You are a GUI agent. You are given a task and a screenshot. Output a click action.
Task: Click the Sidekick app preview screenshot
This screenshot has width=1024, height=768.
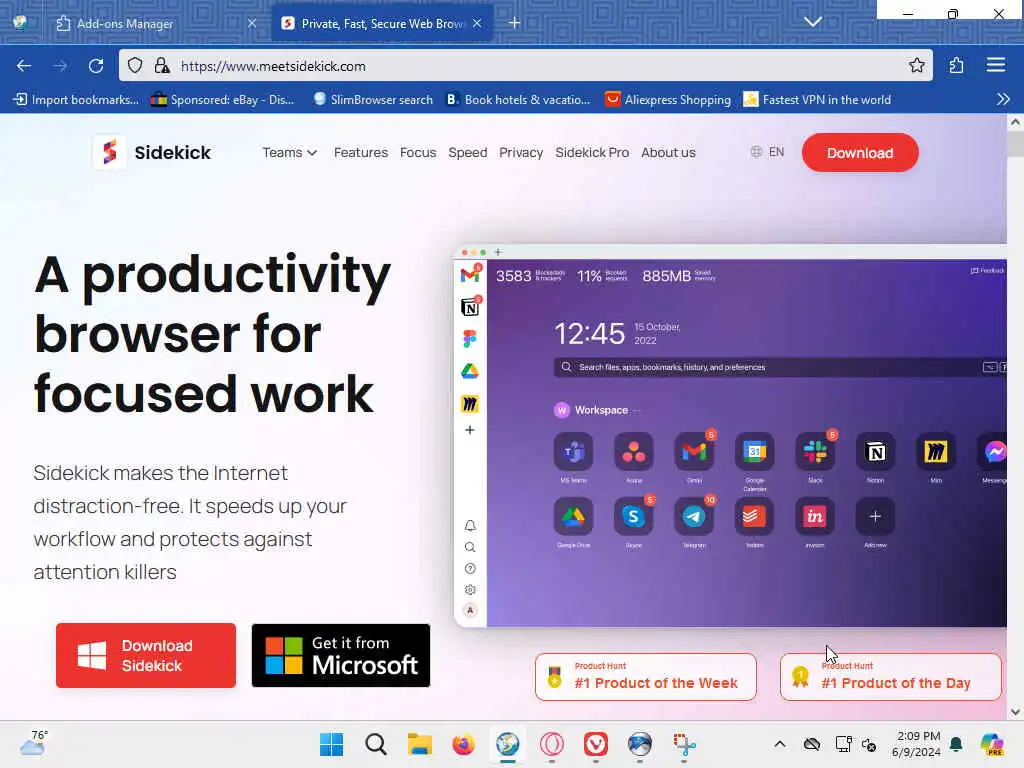pyautogui.click(x=730, y=436)
